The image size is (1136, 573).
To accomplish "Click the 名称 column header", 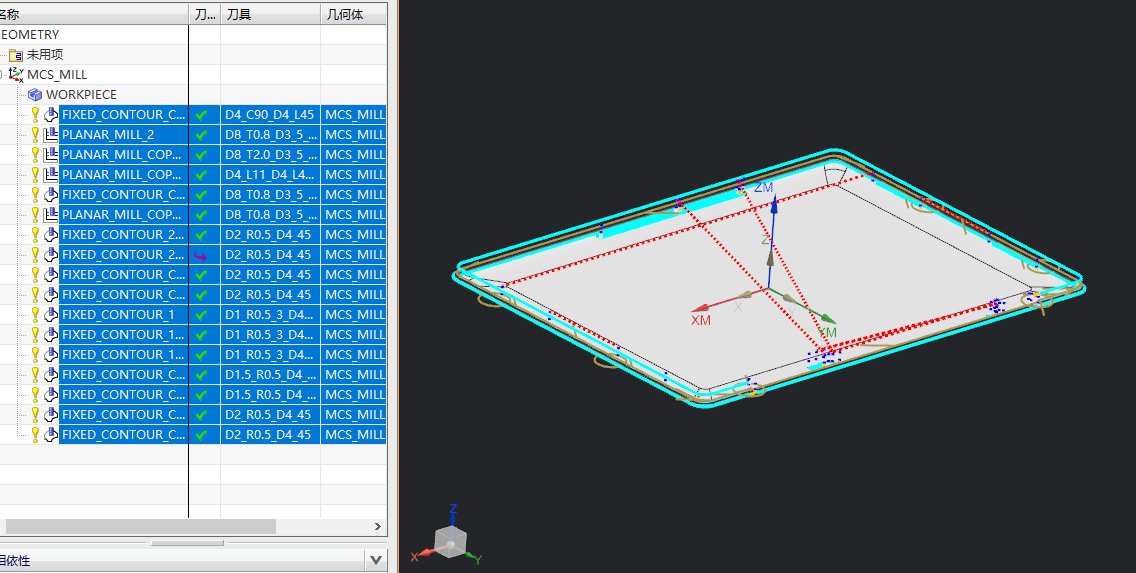I will tap(94, 14).
